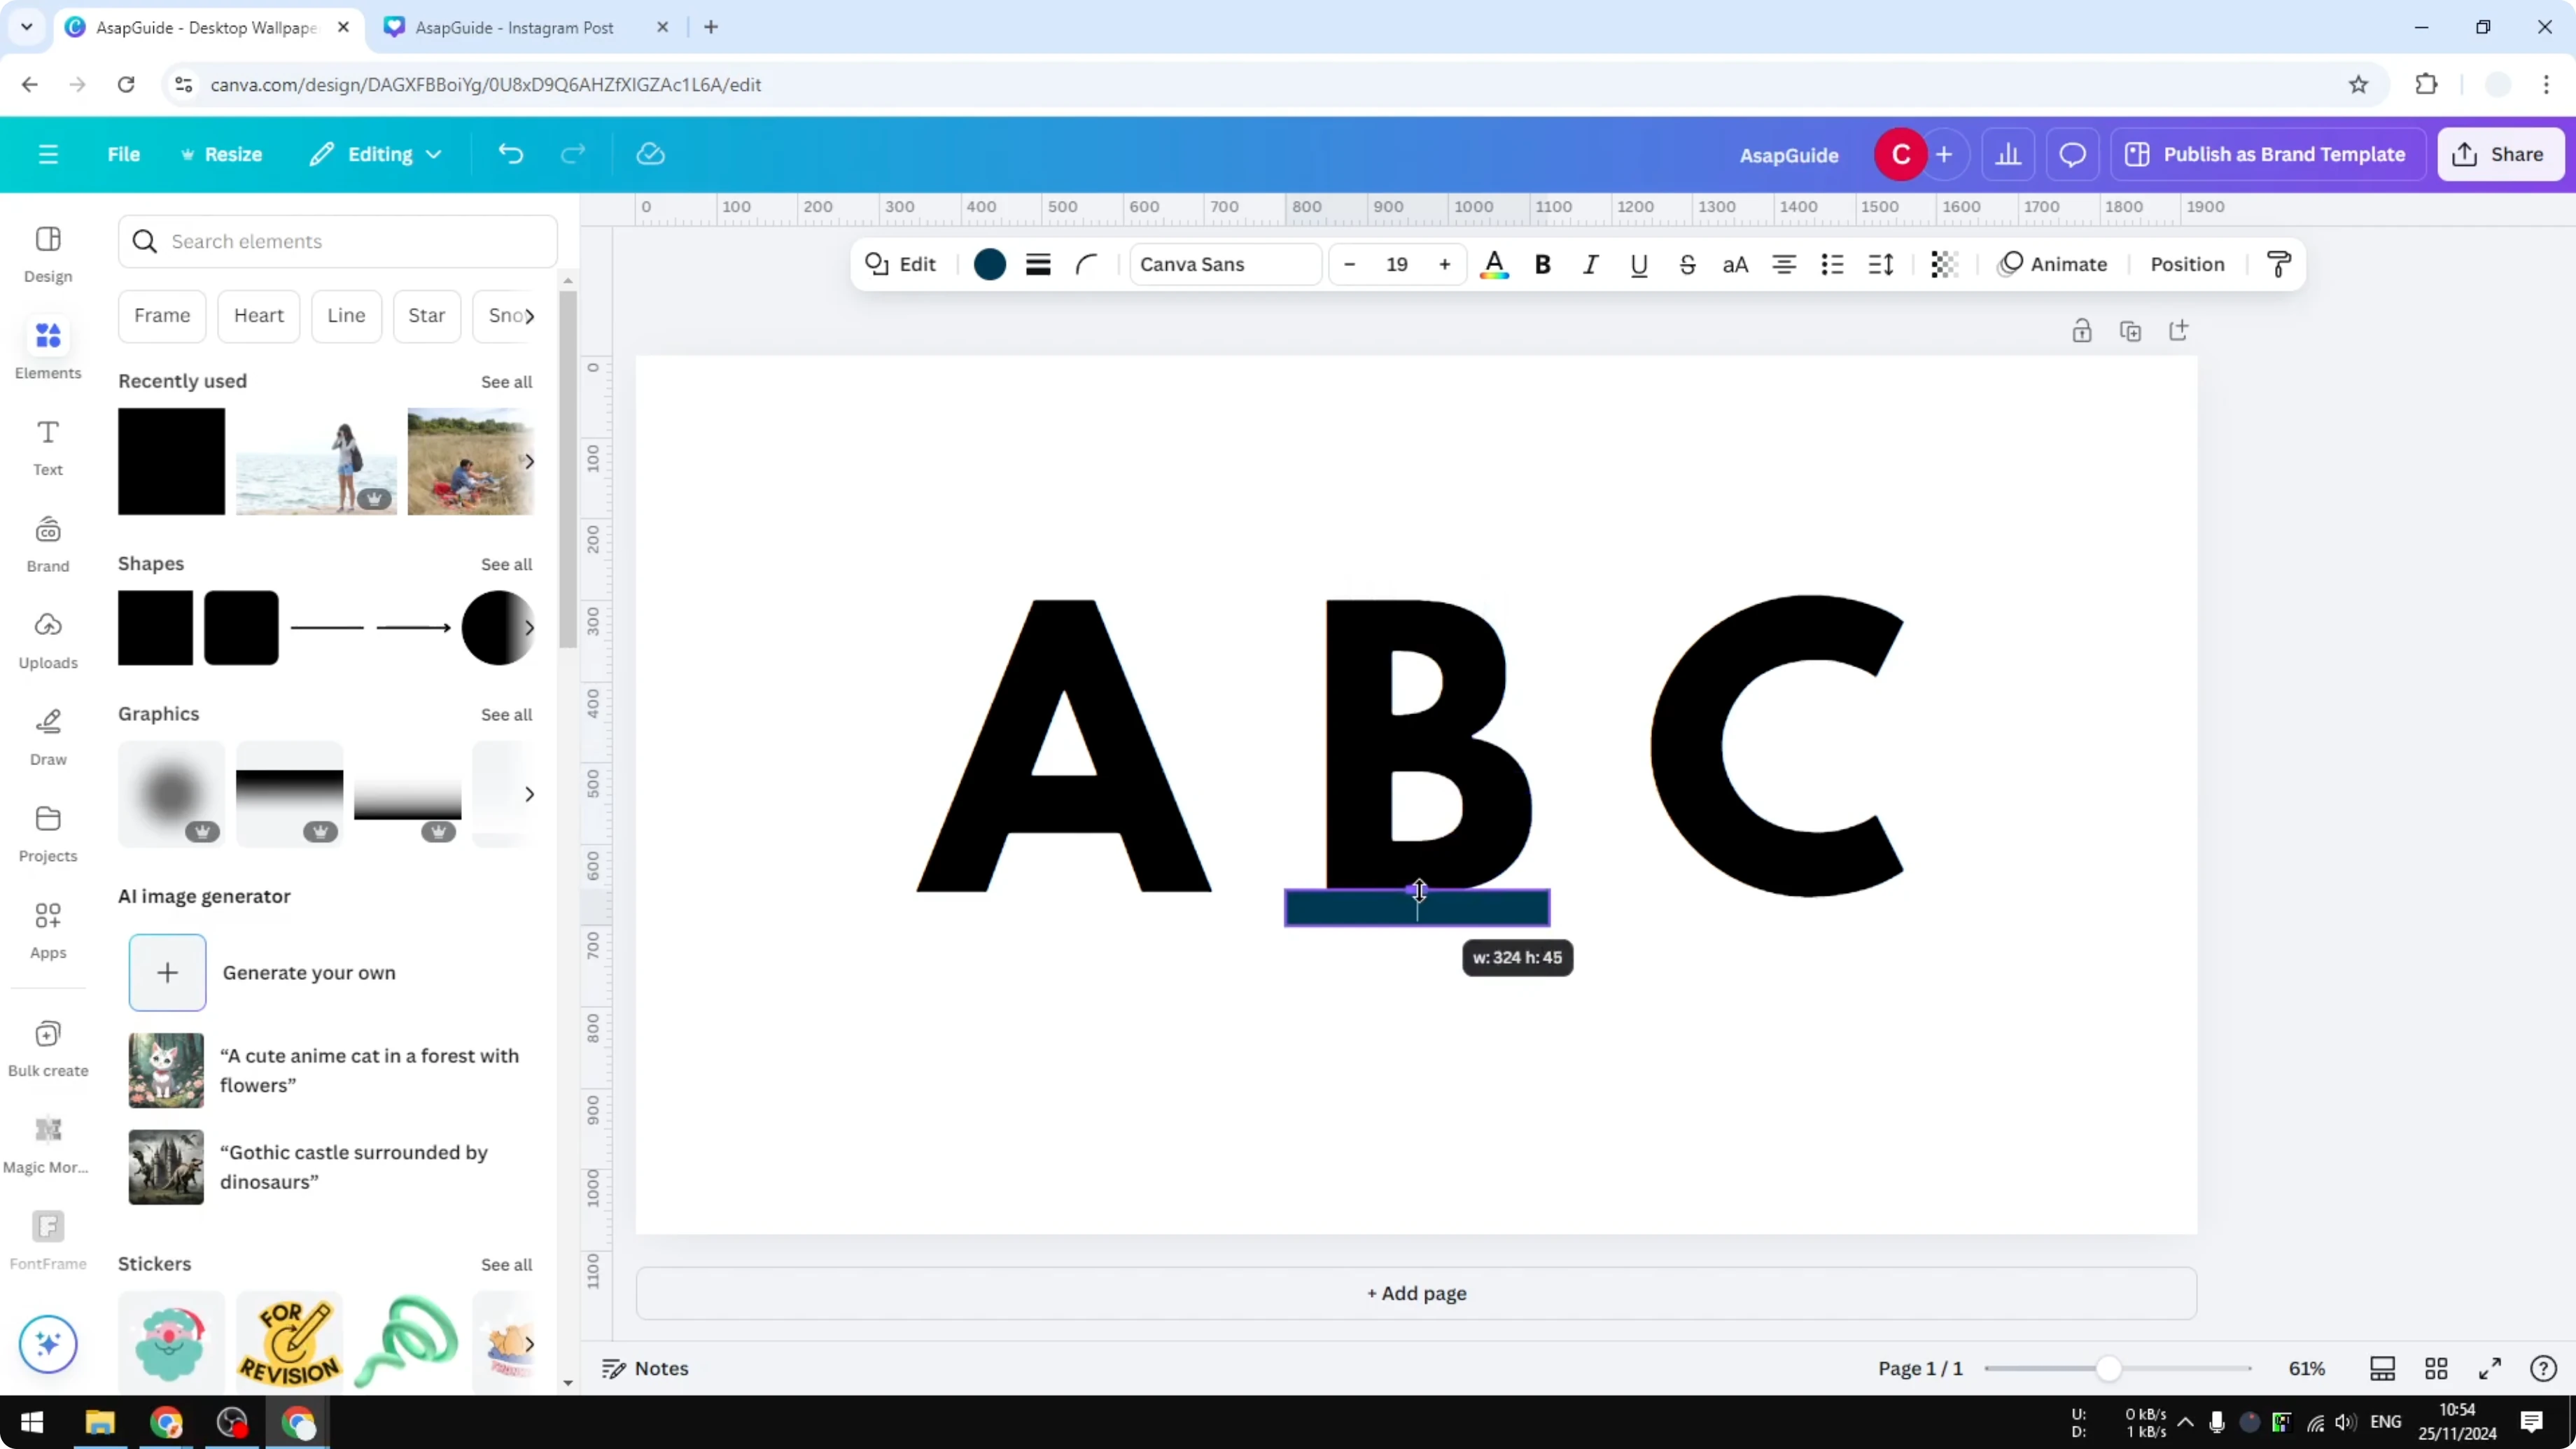Click Publish as Brand Template
2576x1449 pixels.
[x=2268, y=154]
